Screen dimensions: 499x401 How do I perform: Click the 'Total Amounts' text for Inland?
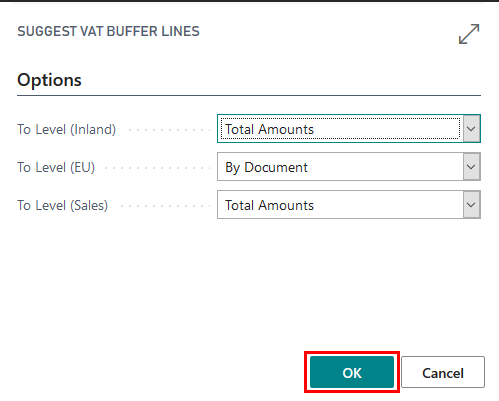pyautogui.click(x=270, y=129)
